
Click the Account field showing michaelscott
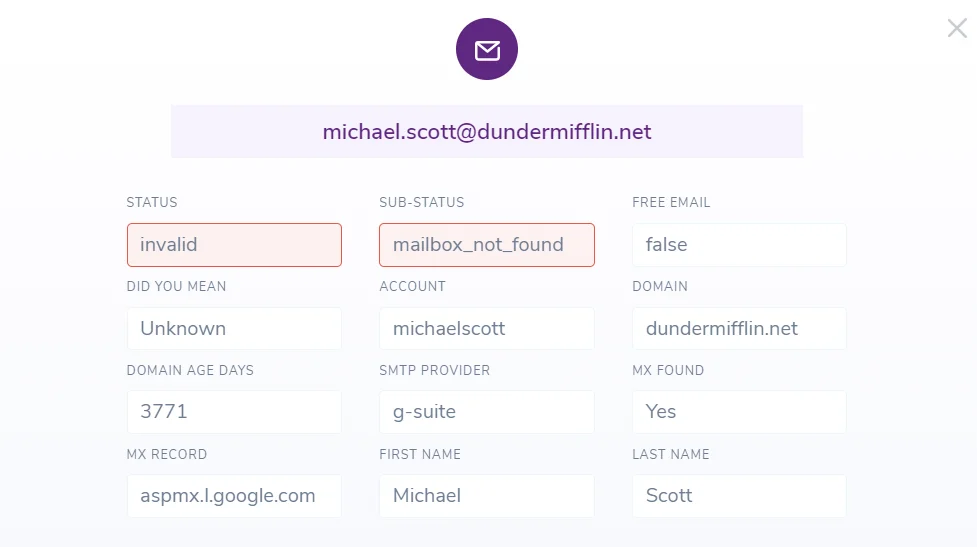pyautogui.click(x=486, y=329)
